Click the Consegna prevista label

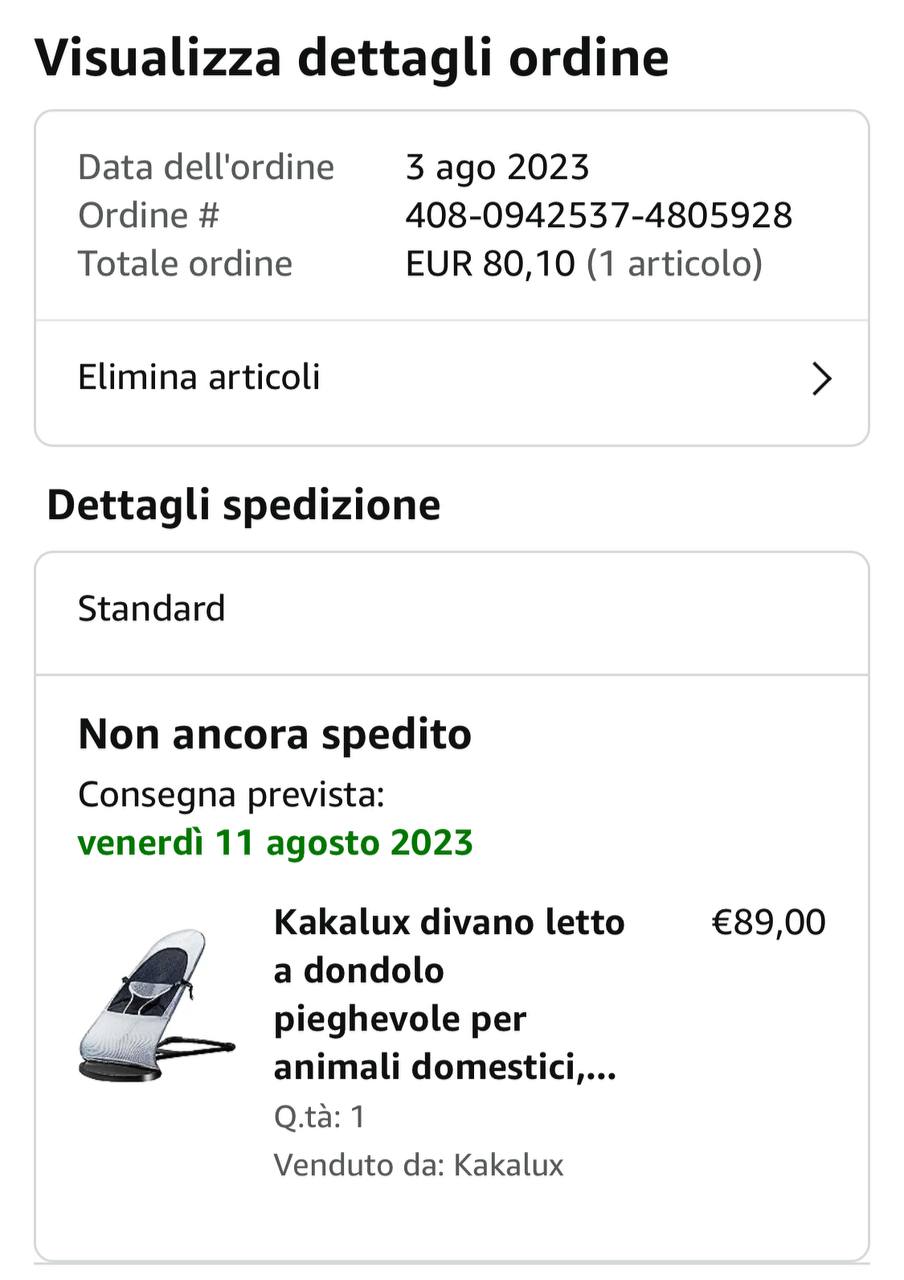pos(231,795)
